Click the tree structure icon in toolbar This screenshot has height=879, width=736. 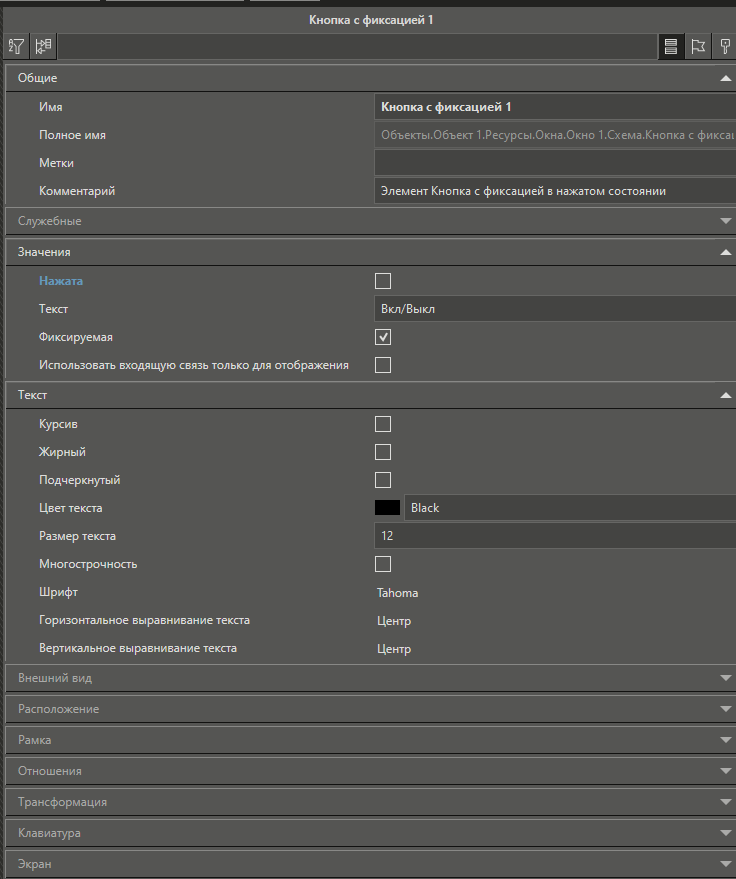pyautogui.click(x=43, y=46)
